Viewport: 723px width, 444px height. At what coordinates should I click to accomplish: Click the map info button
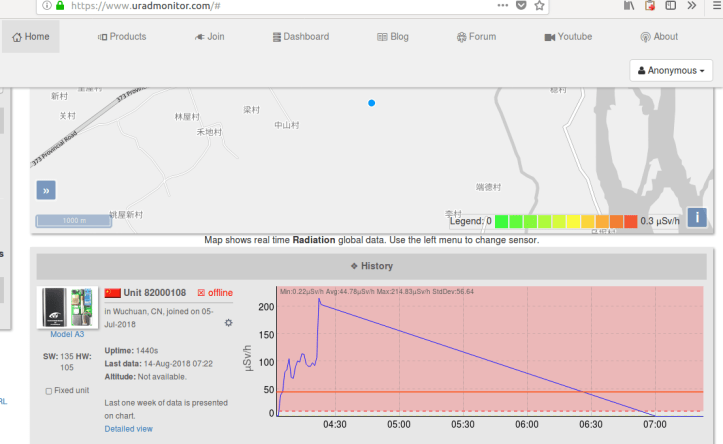click(x=697, y=217)
